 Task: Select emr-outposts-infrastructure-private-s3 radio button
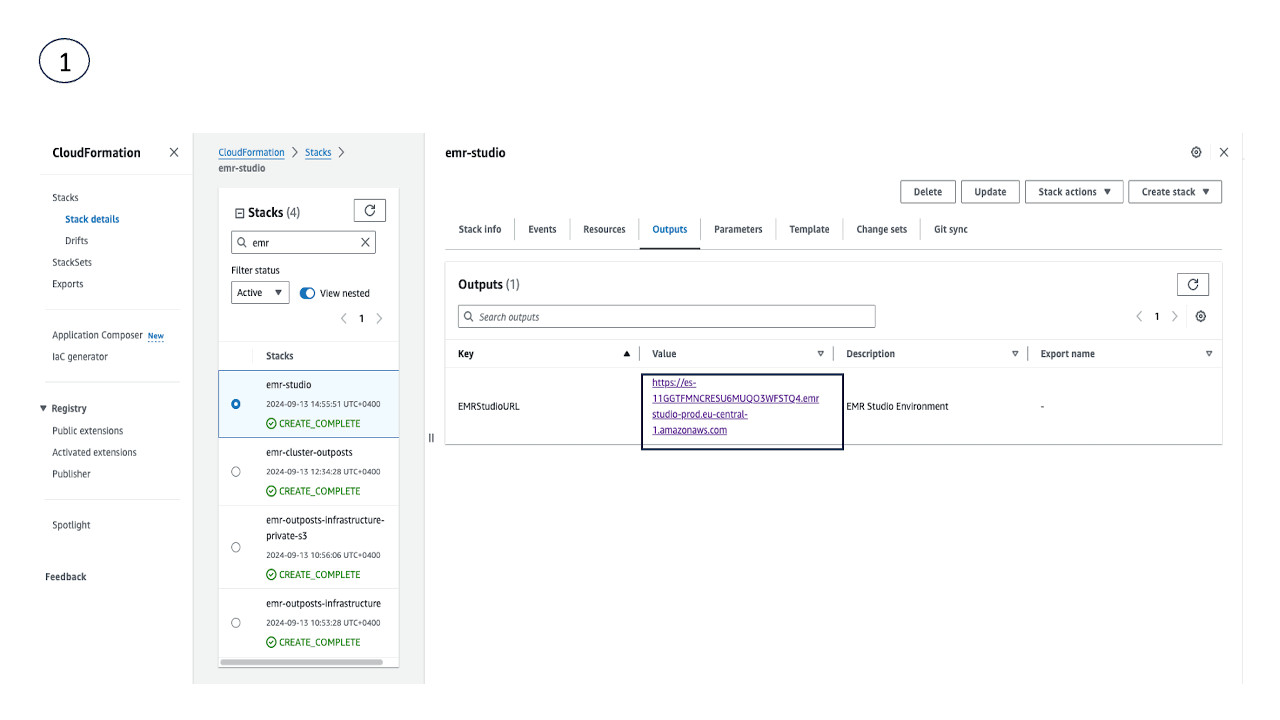pos(236,547)
